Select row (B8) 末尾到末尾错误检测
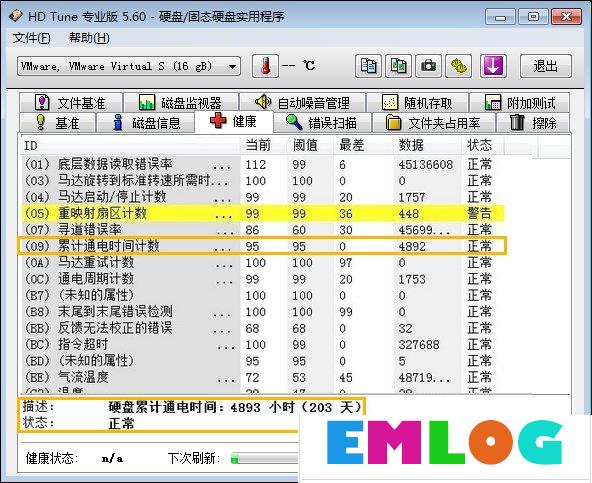Viewport: 592px width, 483px height. pos(262,312)
